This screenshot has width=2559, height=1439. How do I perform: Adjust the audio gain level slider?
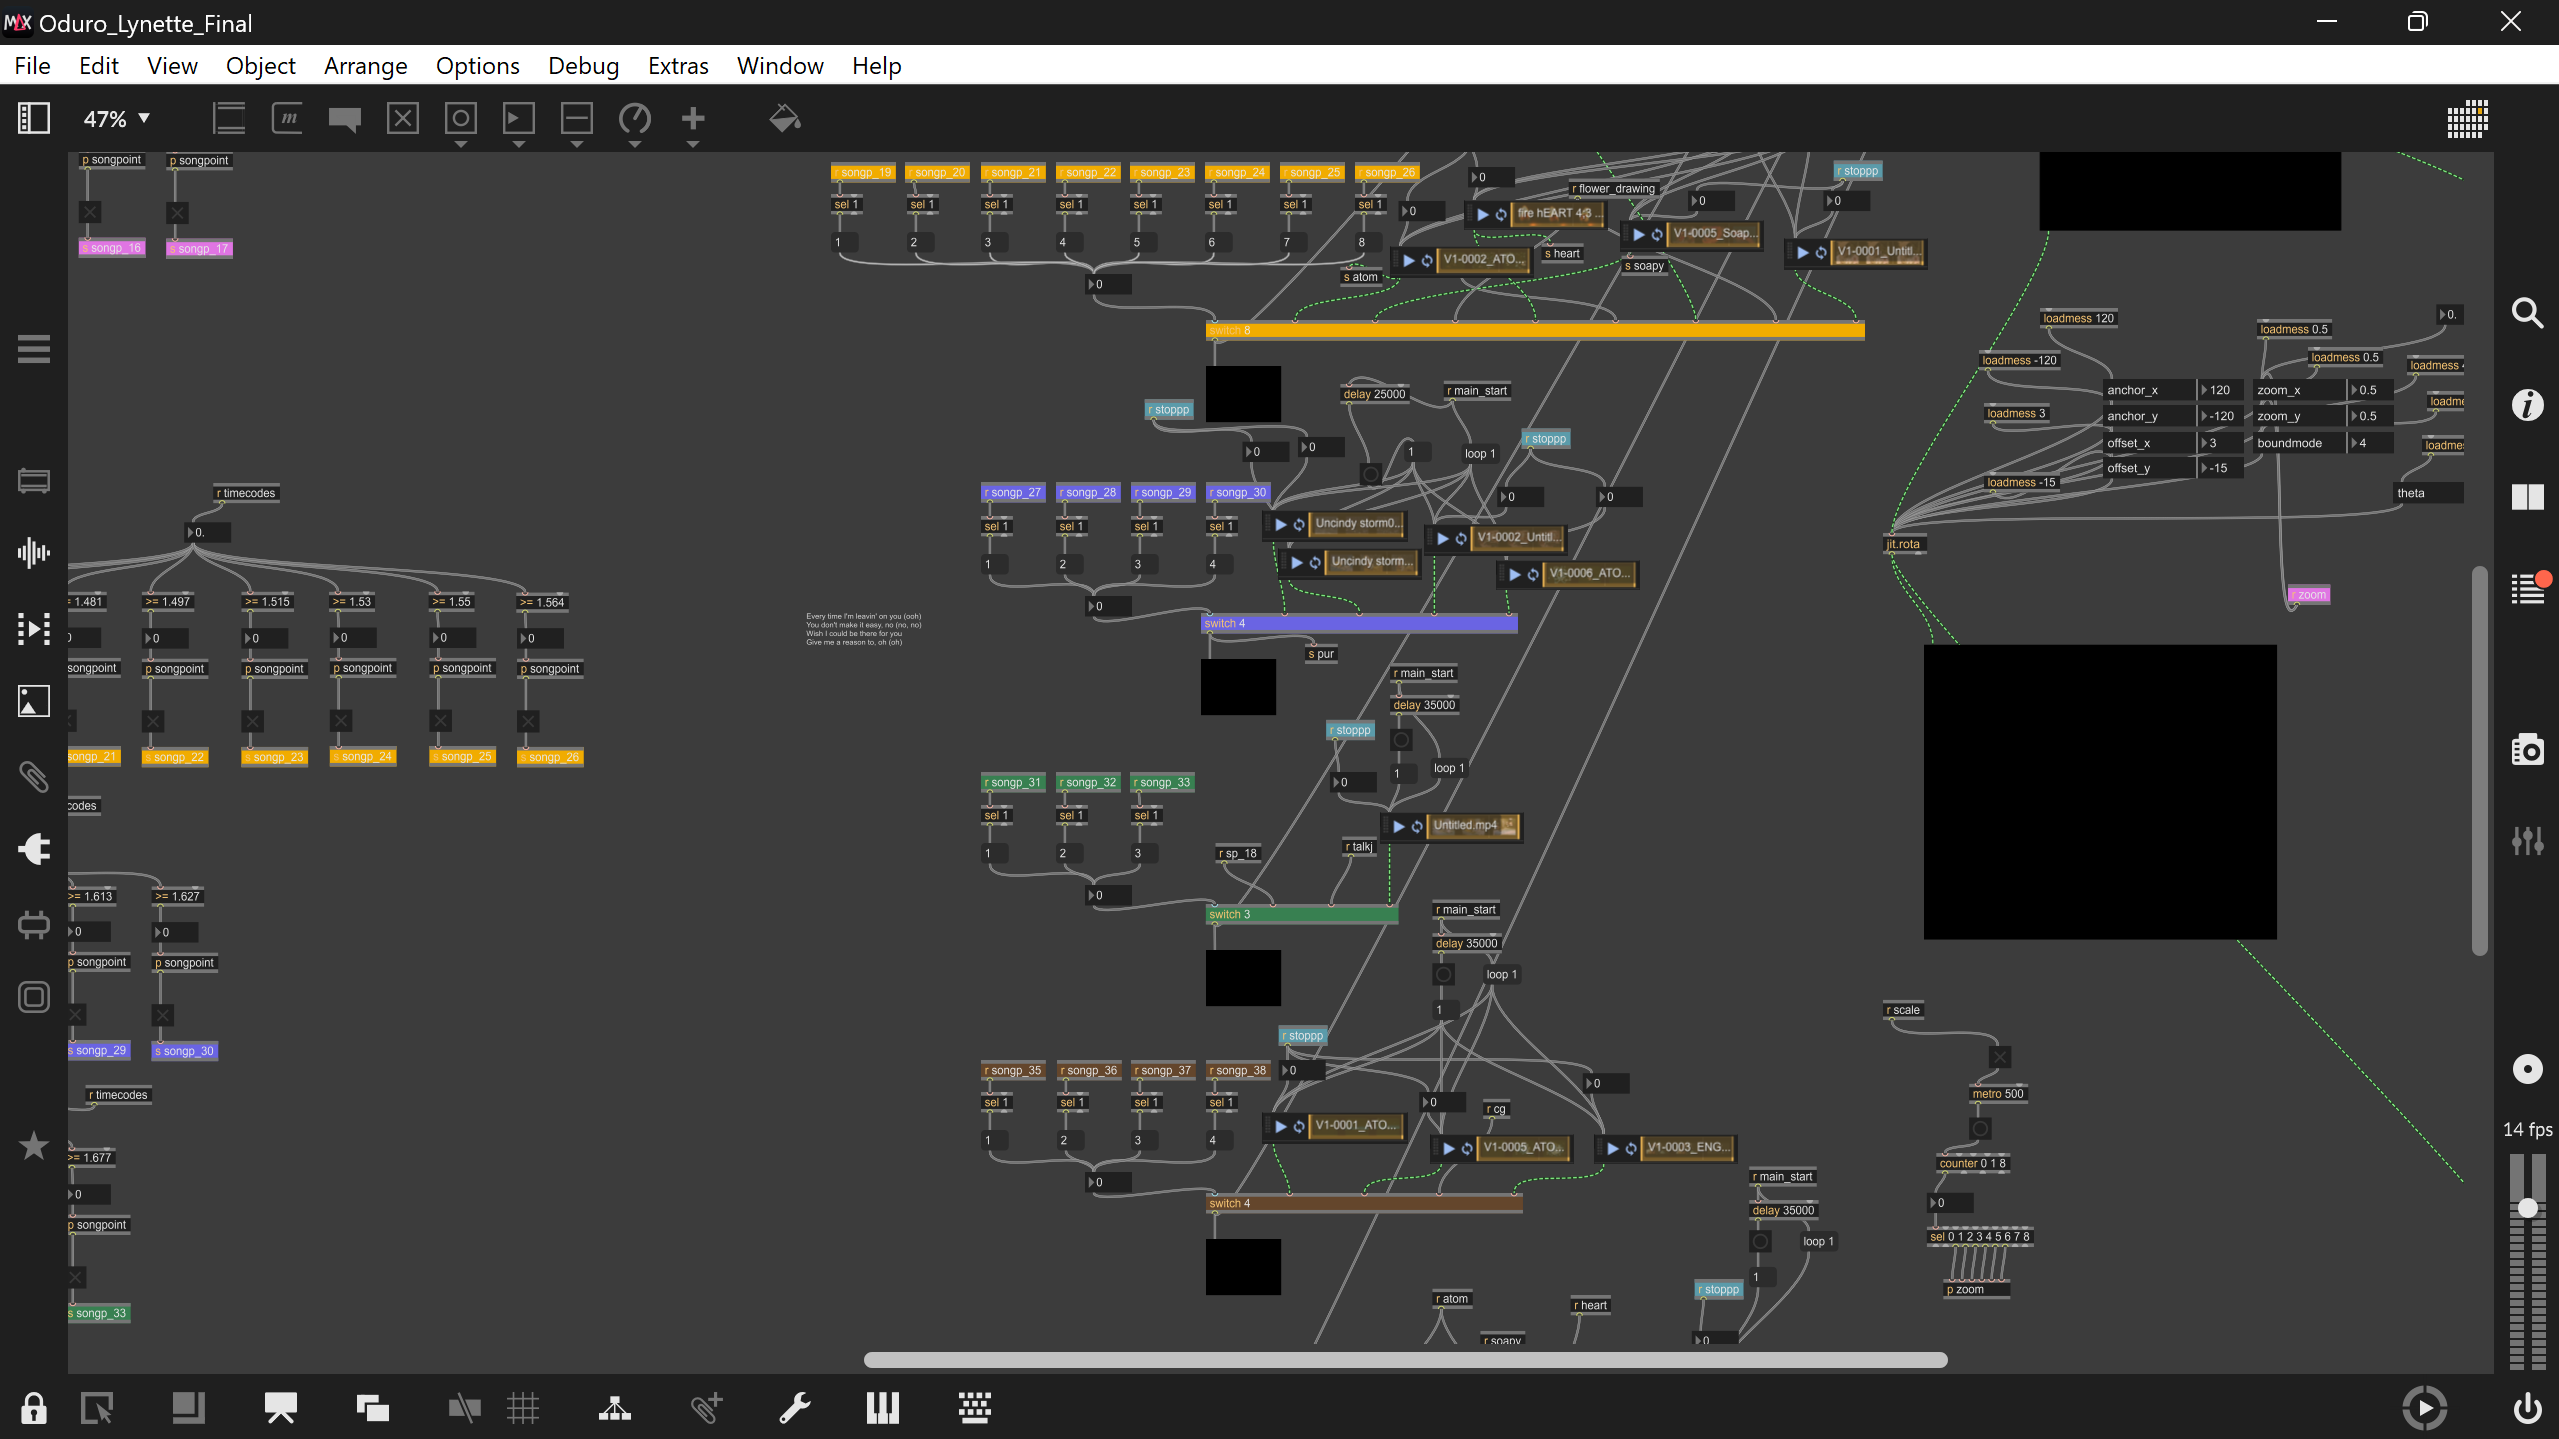click(2527, 1208)
